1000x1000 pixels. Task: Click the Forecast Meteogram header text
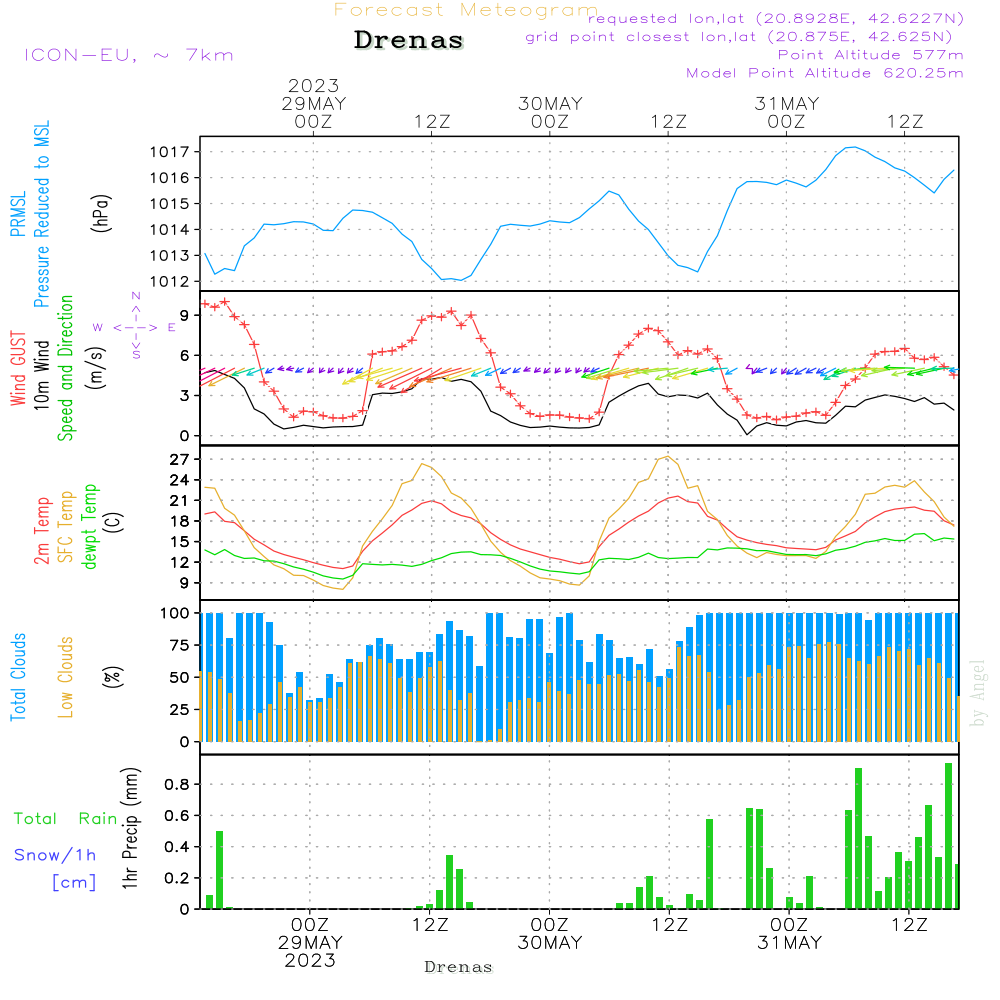(466, 11)
